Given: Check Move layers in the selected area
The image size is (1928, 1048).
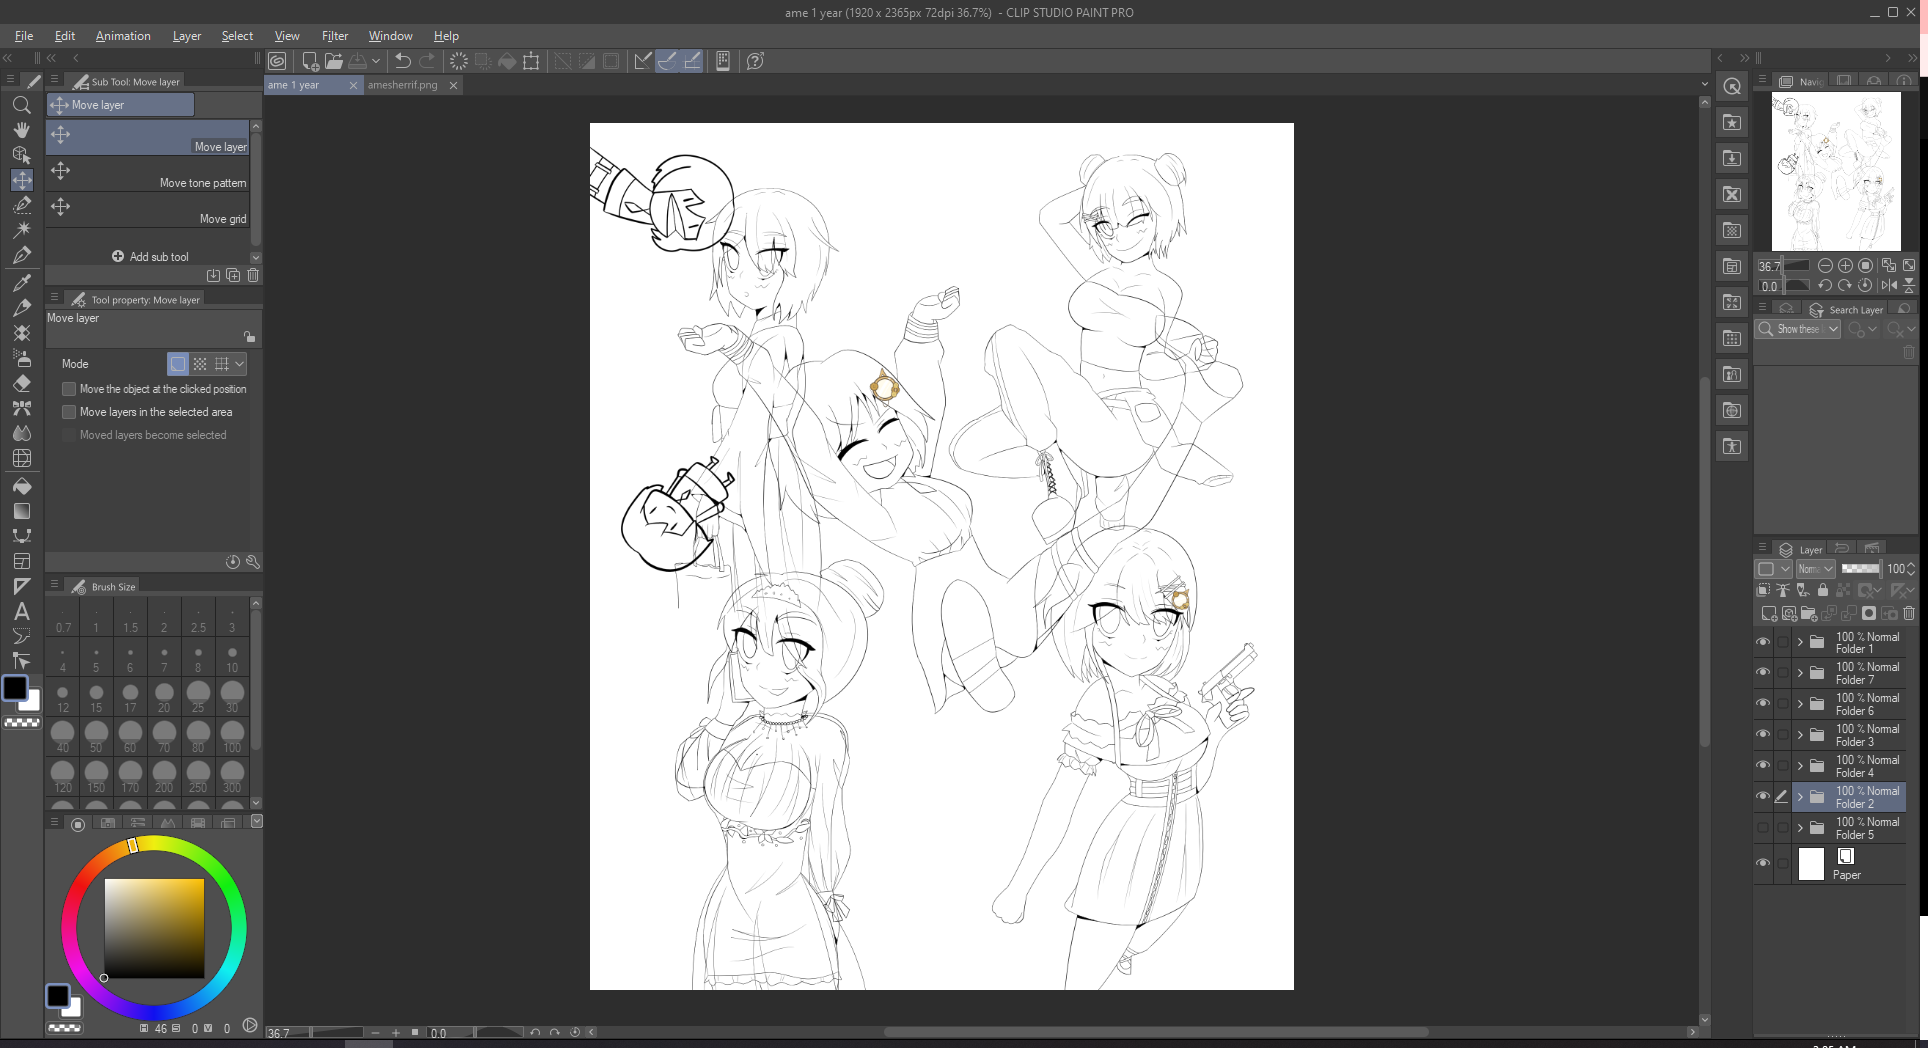Looking at the screenshot, I should (x=69, y=412).
